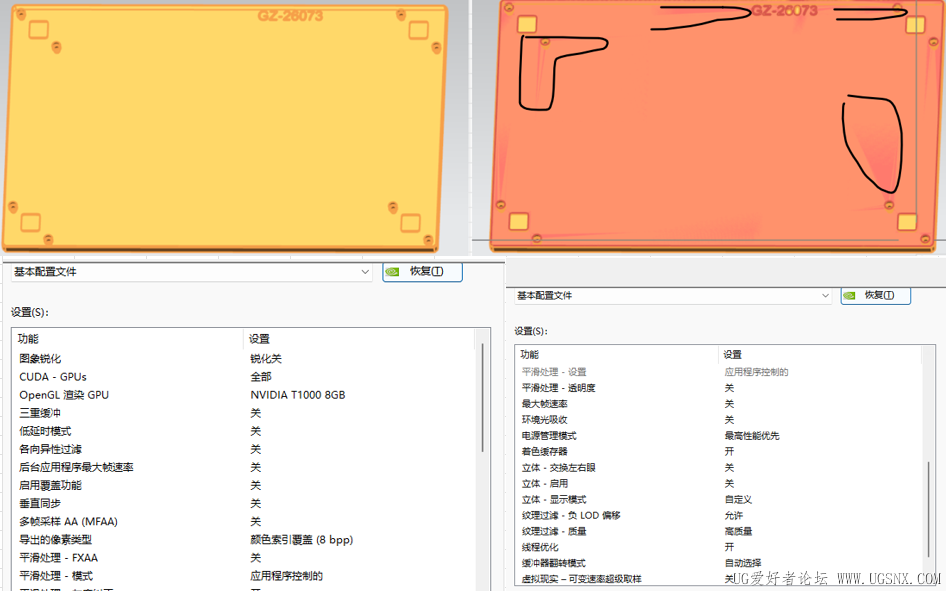Select the CUDA - GPUs row

[244, 377]
